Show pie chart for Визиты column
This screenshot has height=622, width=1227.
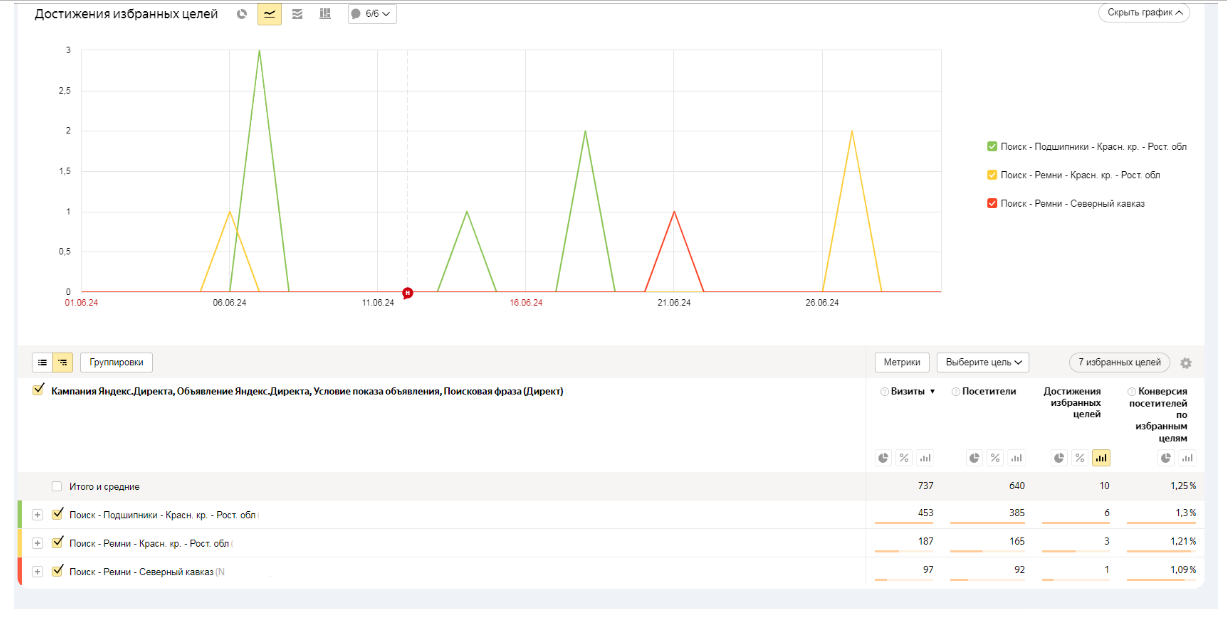(883, 458)
